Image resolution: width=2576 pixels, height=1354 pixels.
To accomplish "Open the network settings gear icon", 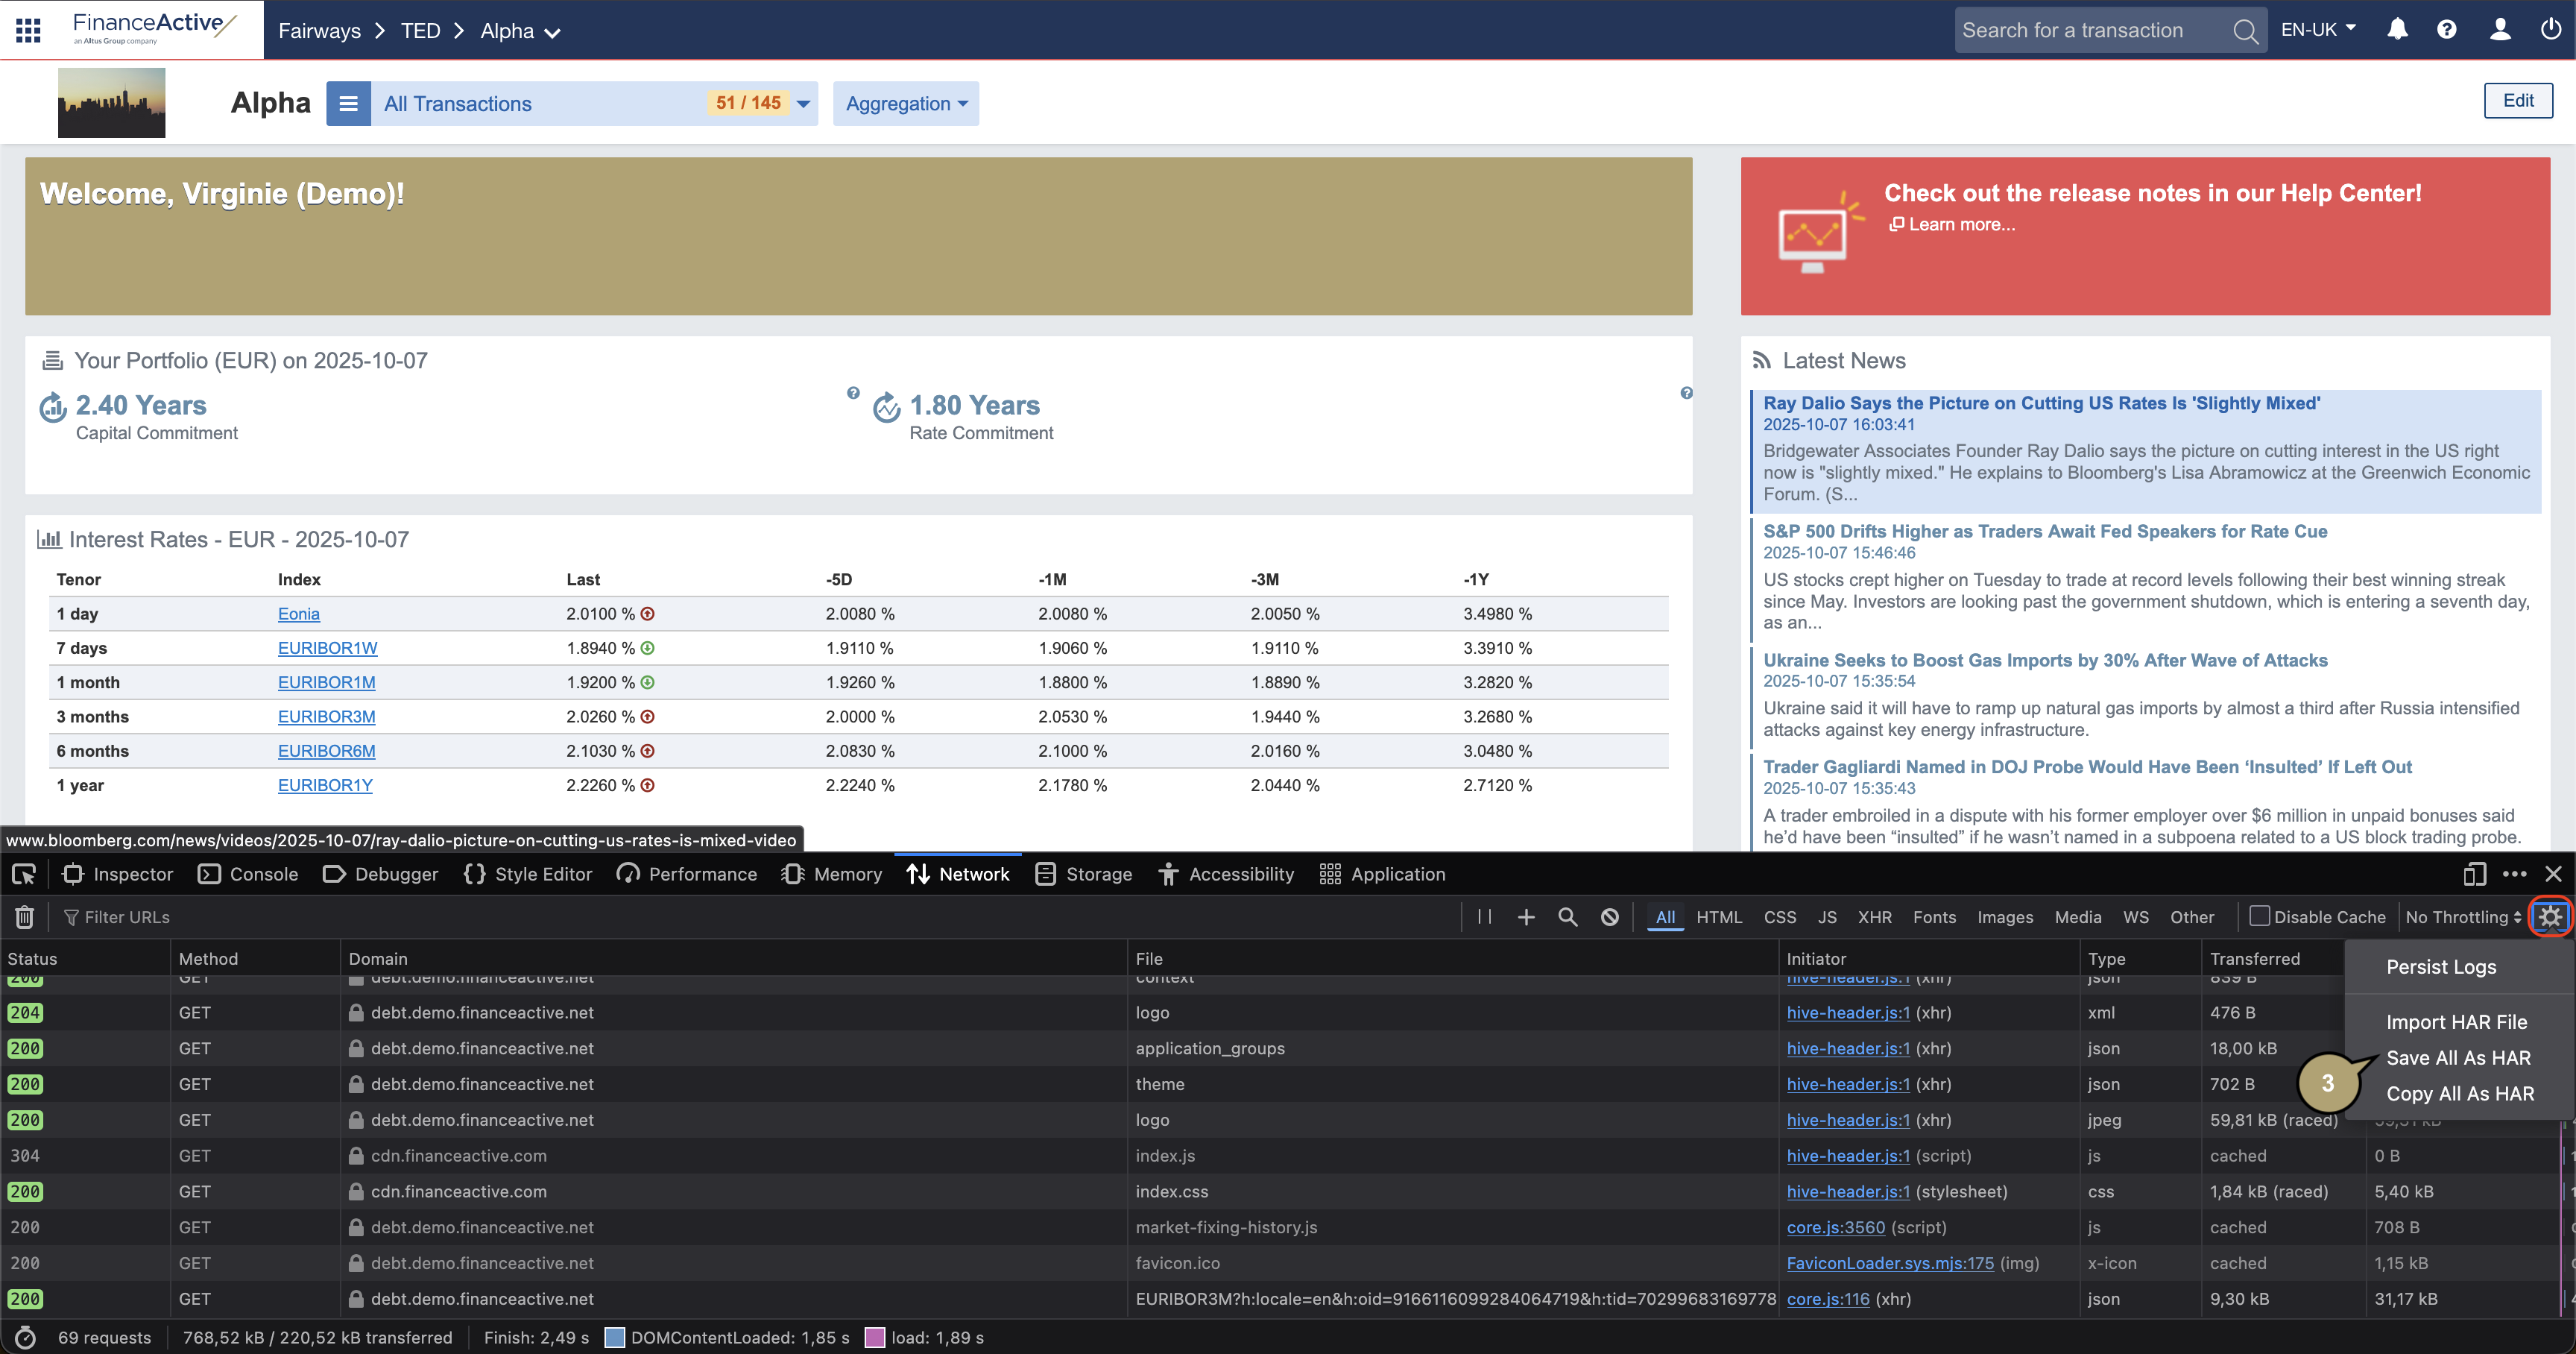I will tap(2549, 916).
